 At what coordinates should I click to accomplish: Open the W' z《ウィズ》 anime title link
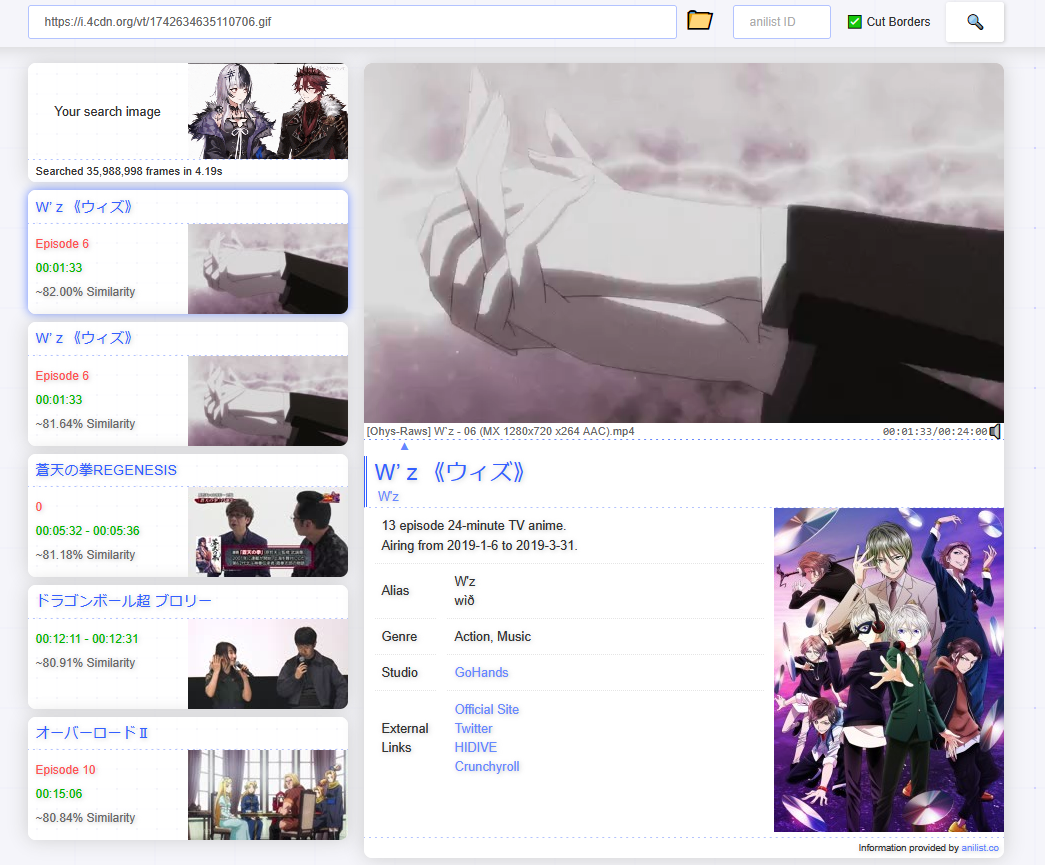click(449, 472)
